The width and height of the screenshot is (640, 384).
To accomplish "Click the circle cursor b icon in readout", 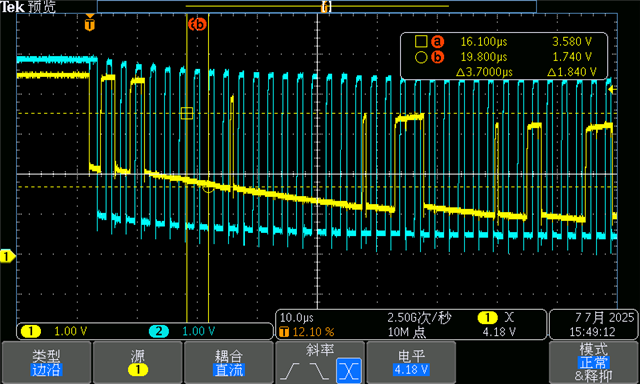I will coord(421,57).
